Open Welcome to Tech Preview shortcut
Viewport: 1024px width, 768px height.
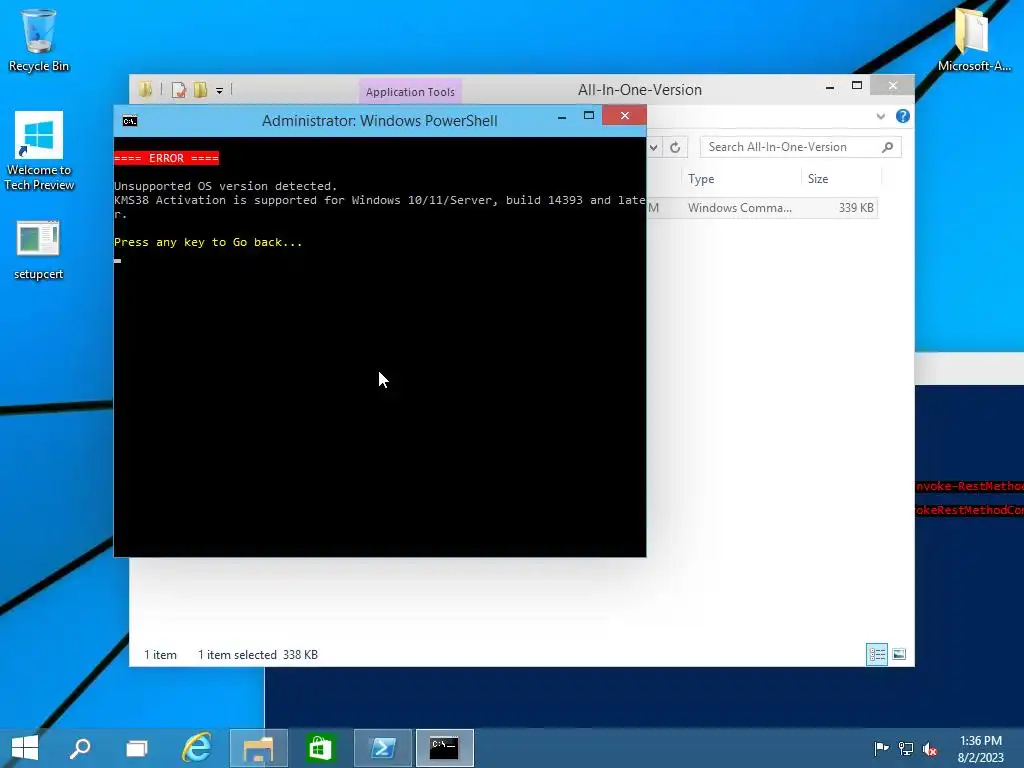(39, 152)
